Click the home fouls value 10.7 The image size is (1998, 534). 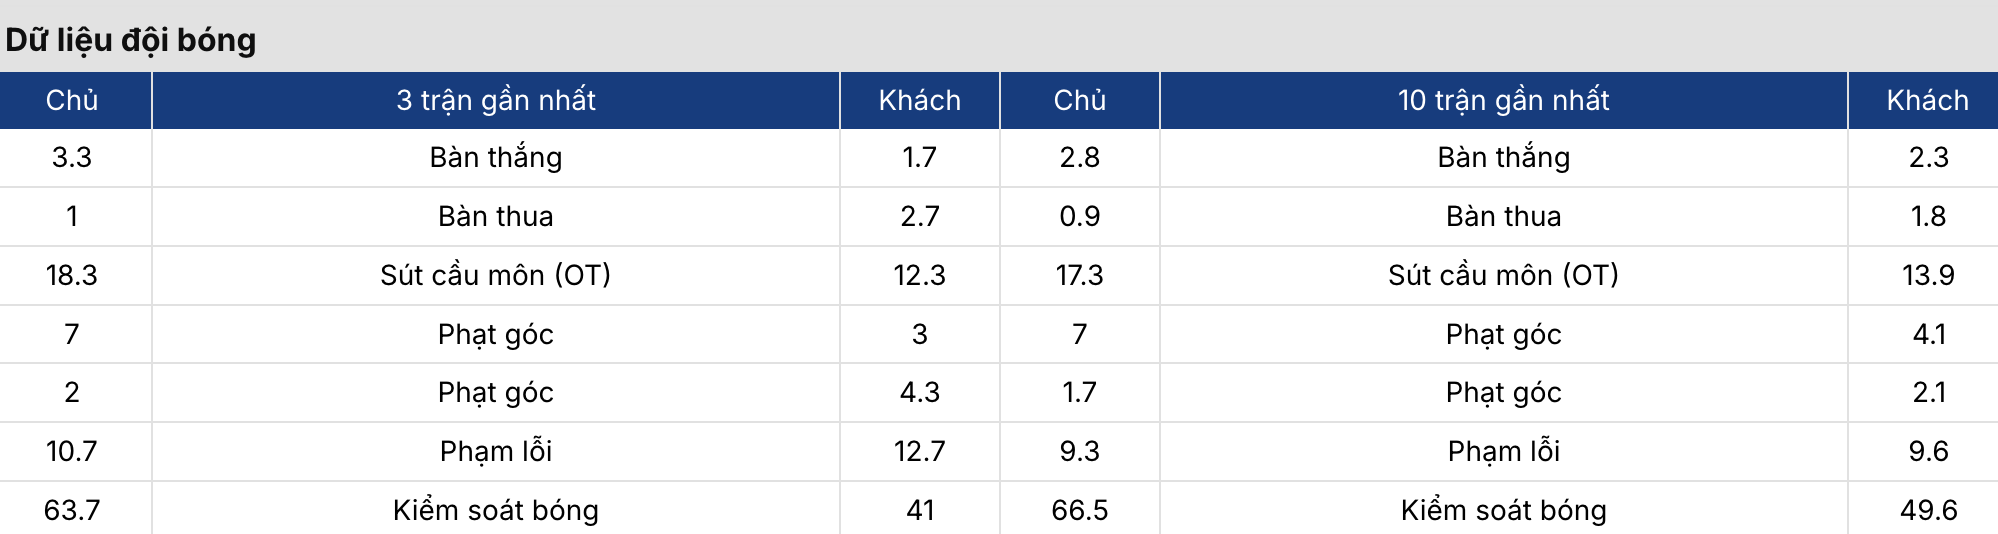[x=72, y=451]
